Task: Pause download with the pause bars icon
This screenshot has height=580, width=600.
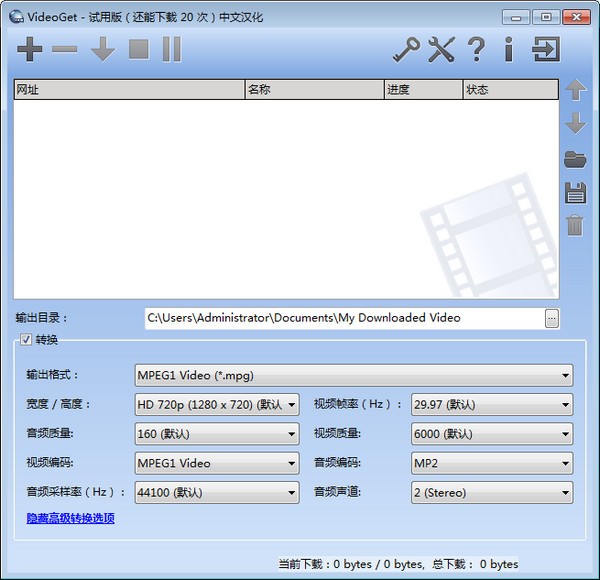Action: 172,49
